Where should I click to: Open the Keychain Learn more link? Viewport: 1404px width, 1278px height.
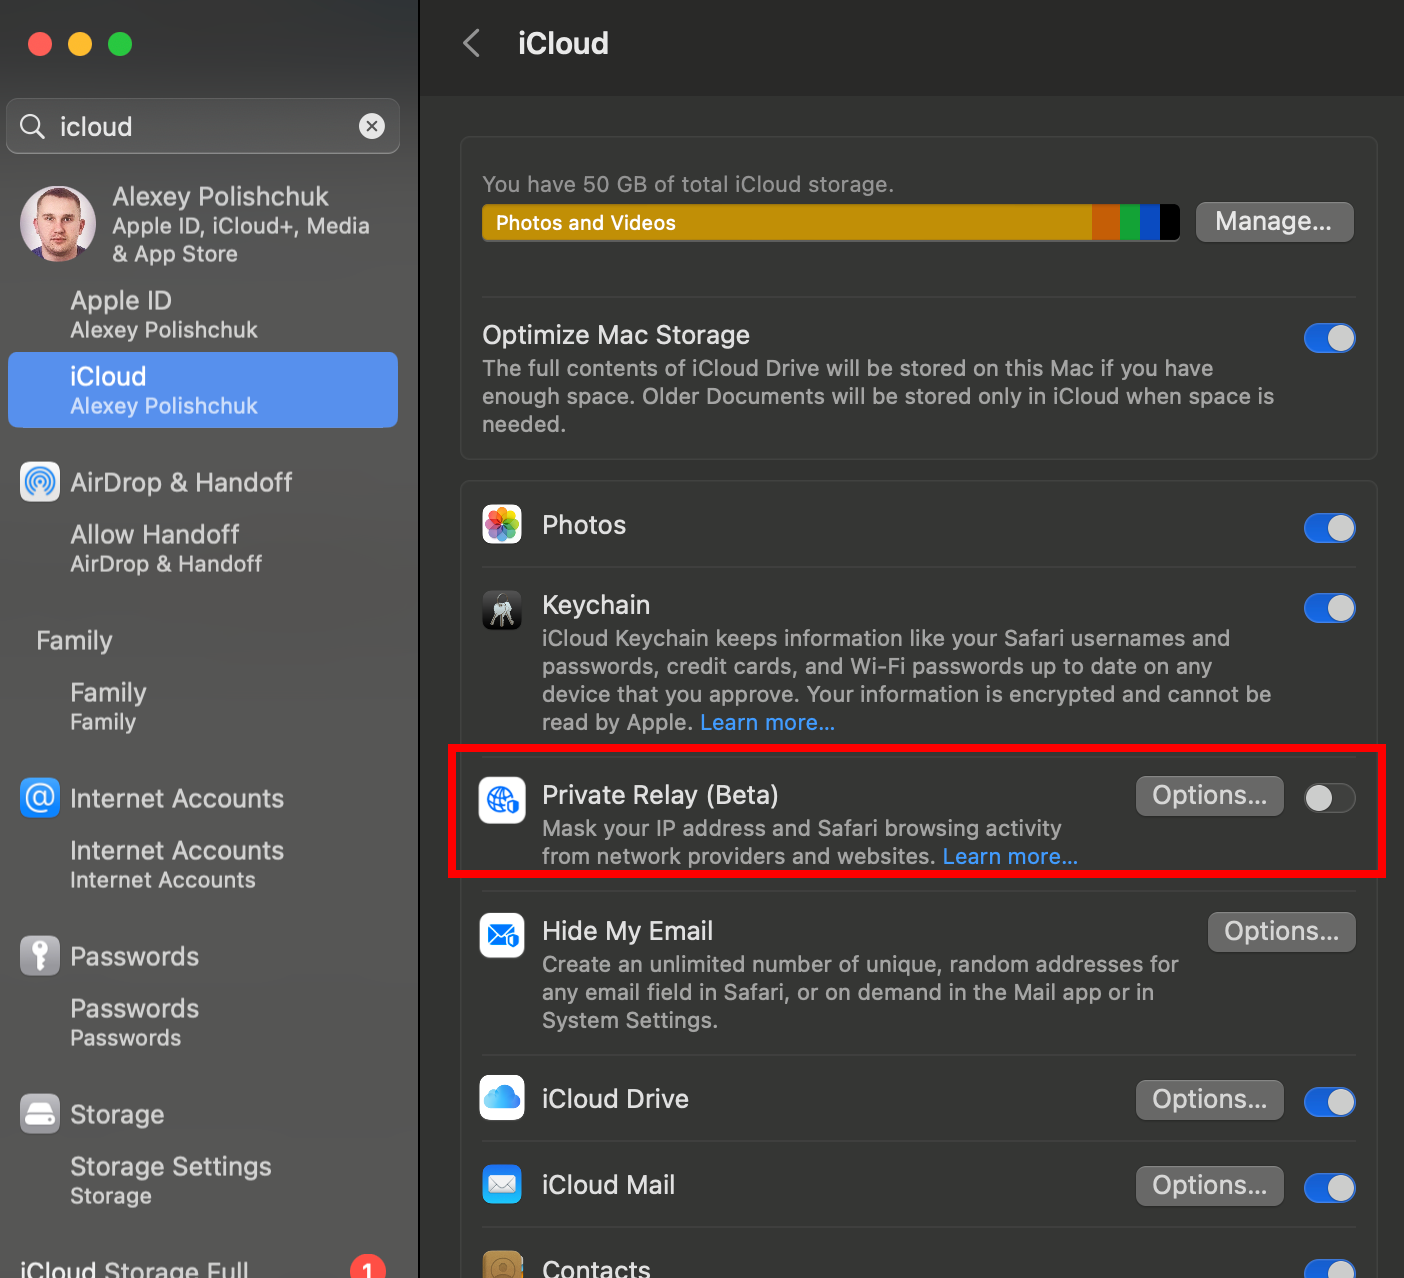(767, 722)
